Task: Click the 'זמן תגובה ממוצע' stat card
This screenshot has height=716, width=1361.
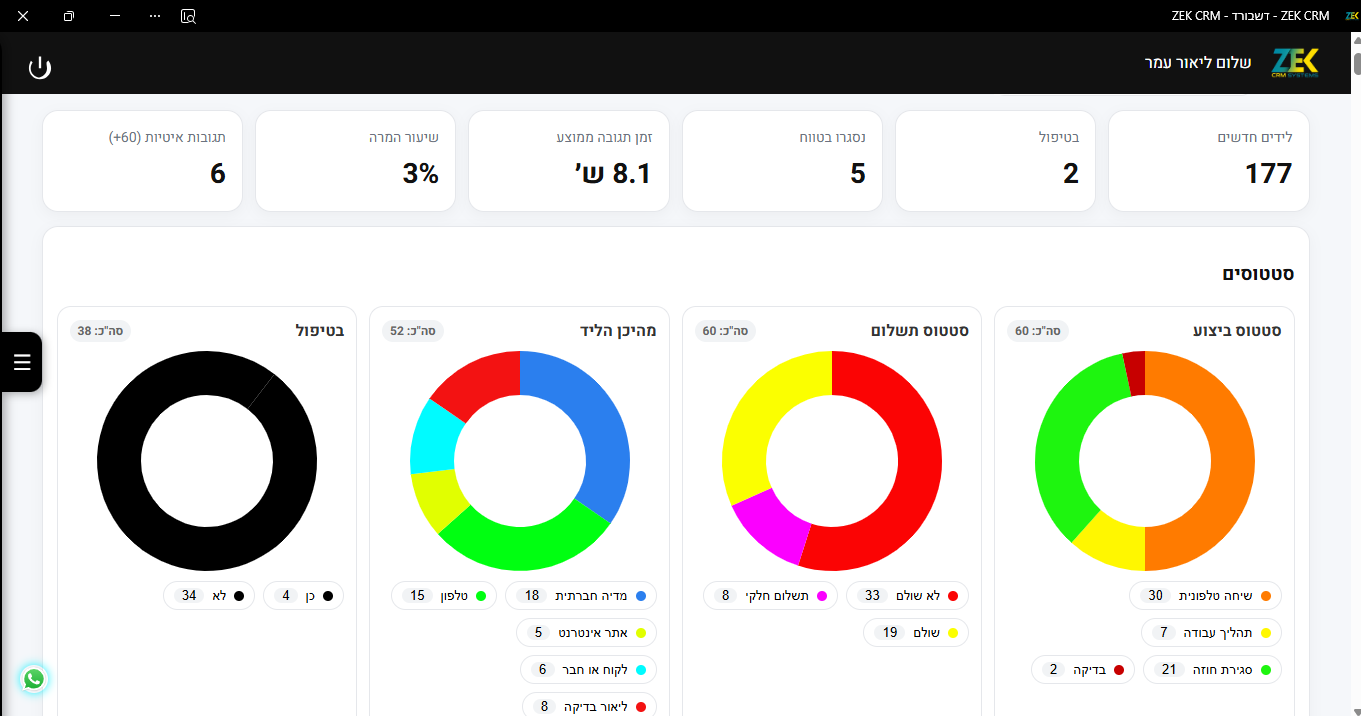Action: coord(568,161)
